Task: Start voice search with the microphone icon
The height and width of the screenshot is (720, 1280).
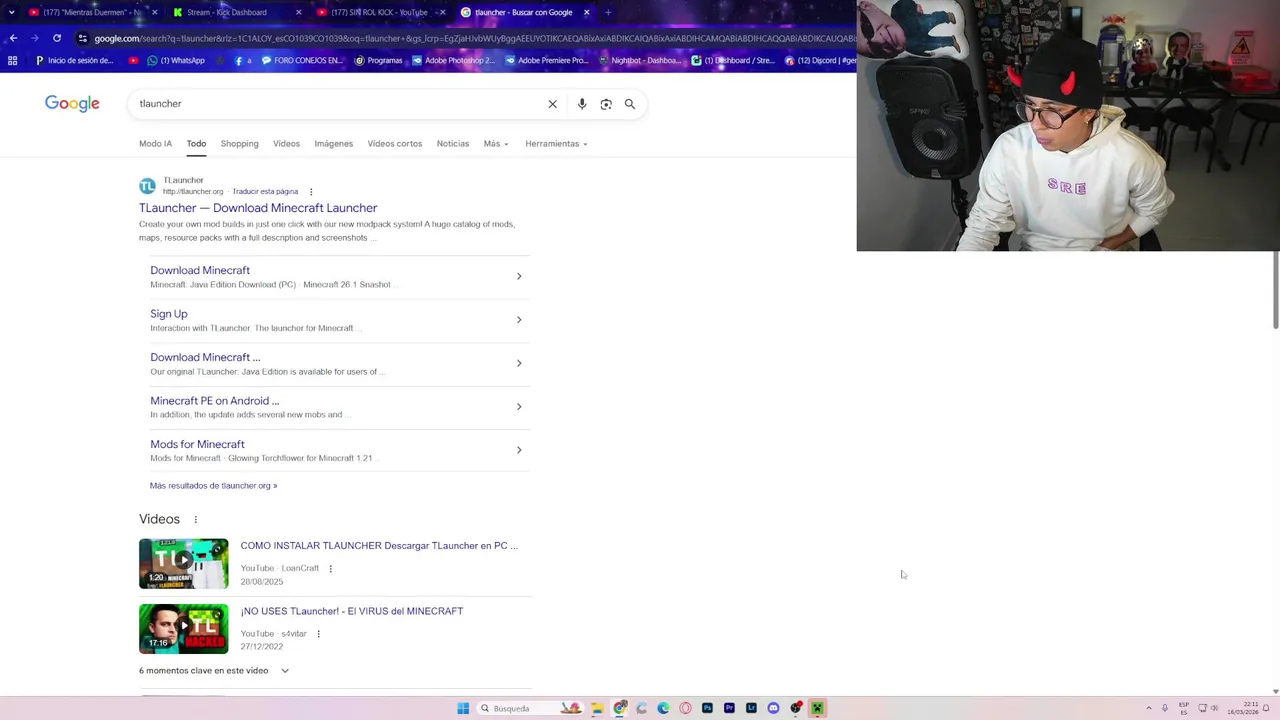Action: (582, 104)
